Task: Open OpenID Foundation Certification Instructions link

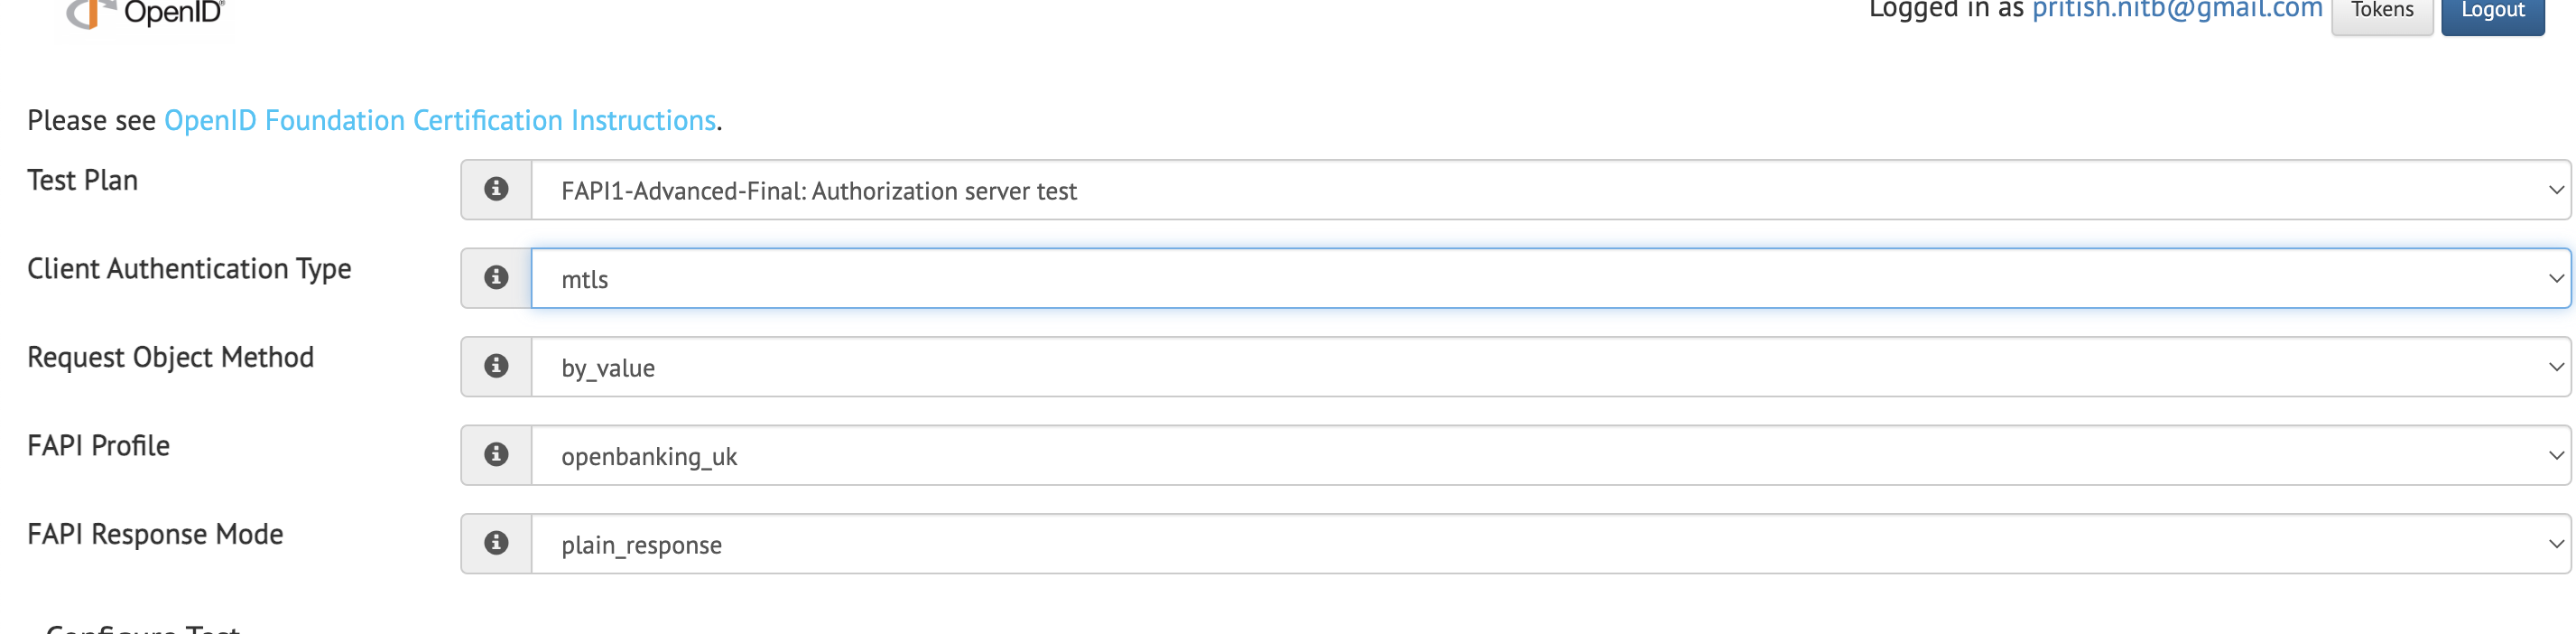Action: tap(440, 119)
